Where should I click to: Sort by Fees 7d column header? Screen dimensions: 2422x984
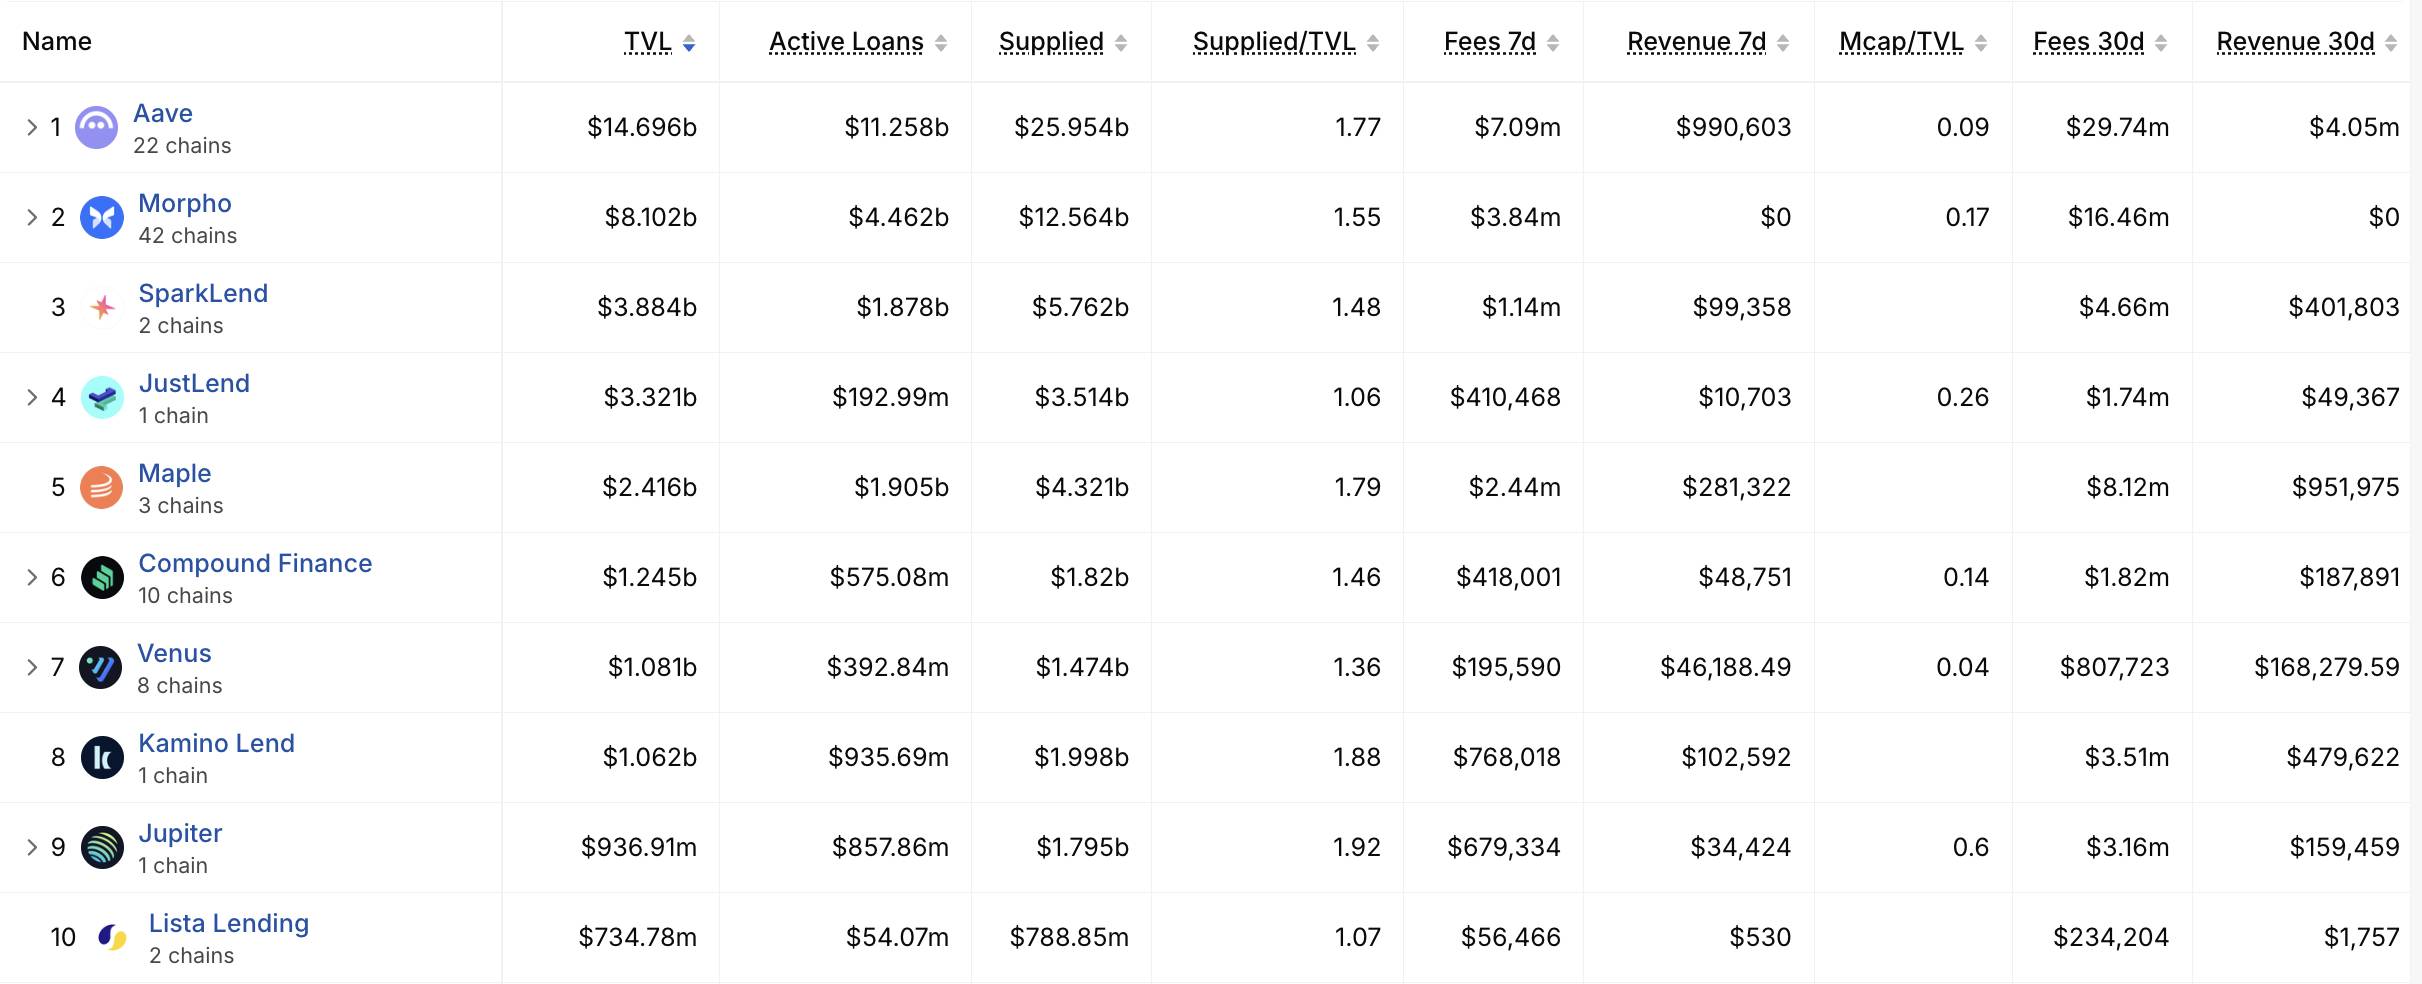click(1502, 42)
